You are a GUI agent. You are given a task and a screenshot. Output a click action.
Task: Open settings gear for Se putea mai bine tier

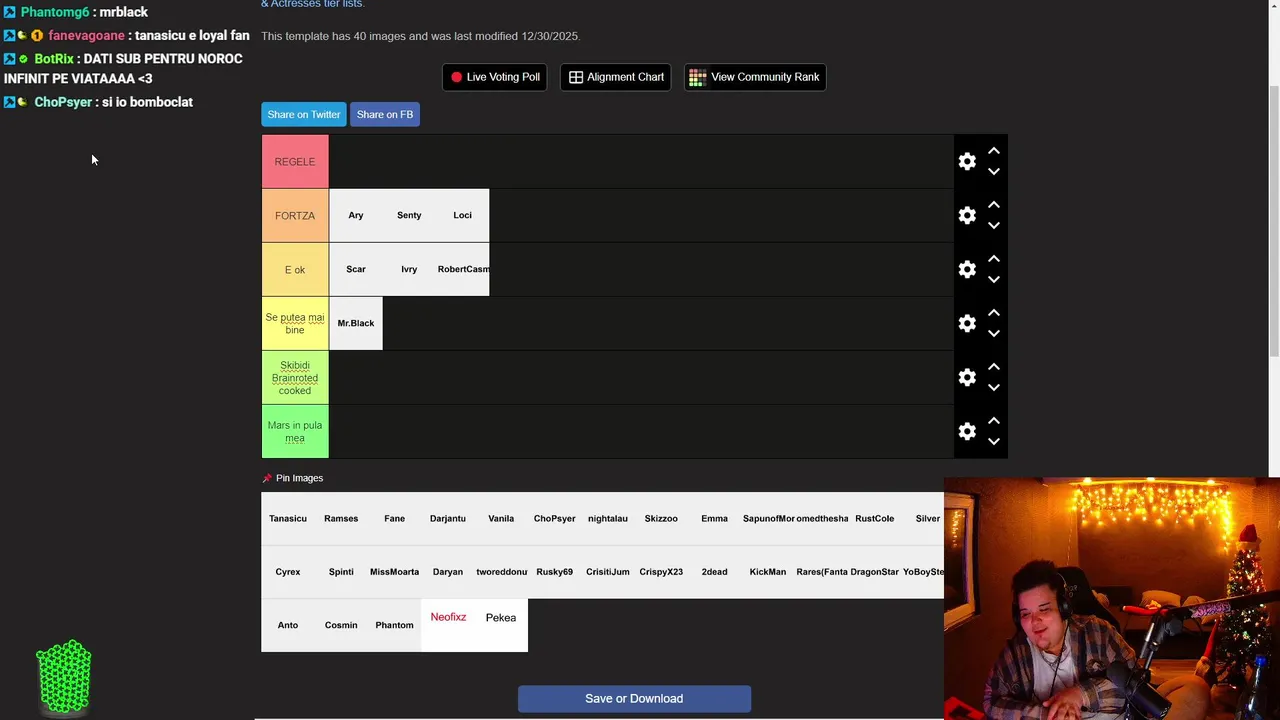967,323
